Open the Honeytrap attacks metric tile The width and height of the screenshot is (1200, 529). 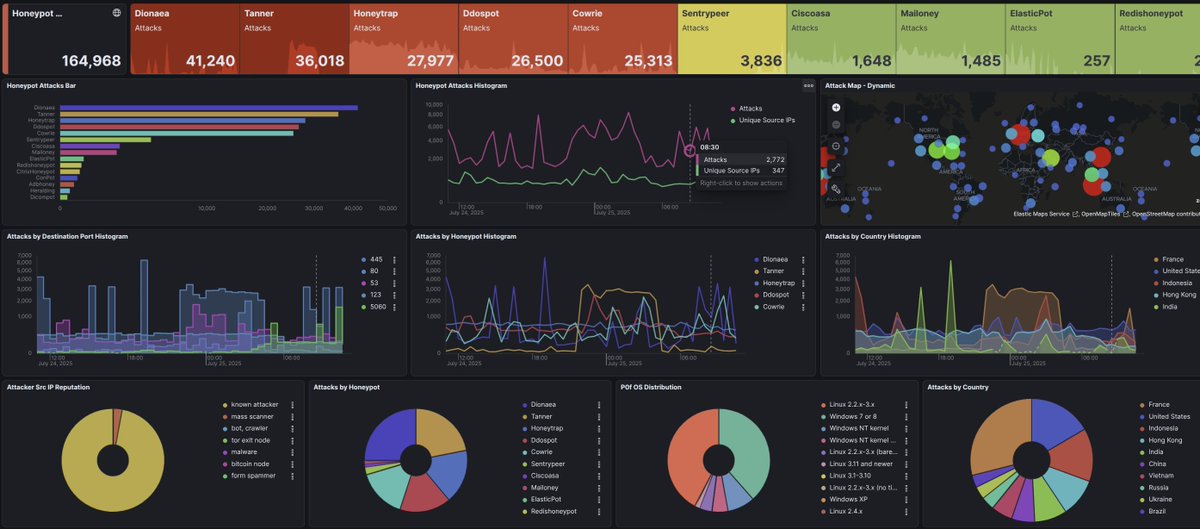coord(404,38)
